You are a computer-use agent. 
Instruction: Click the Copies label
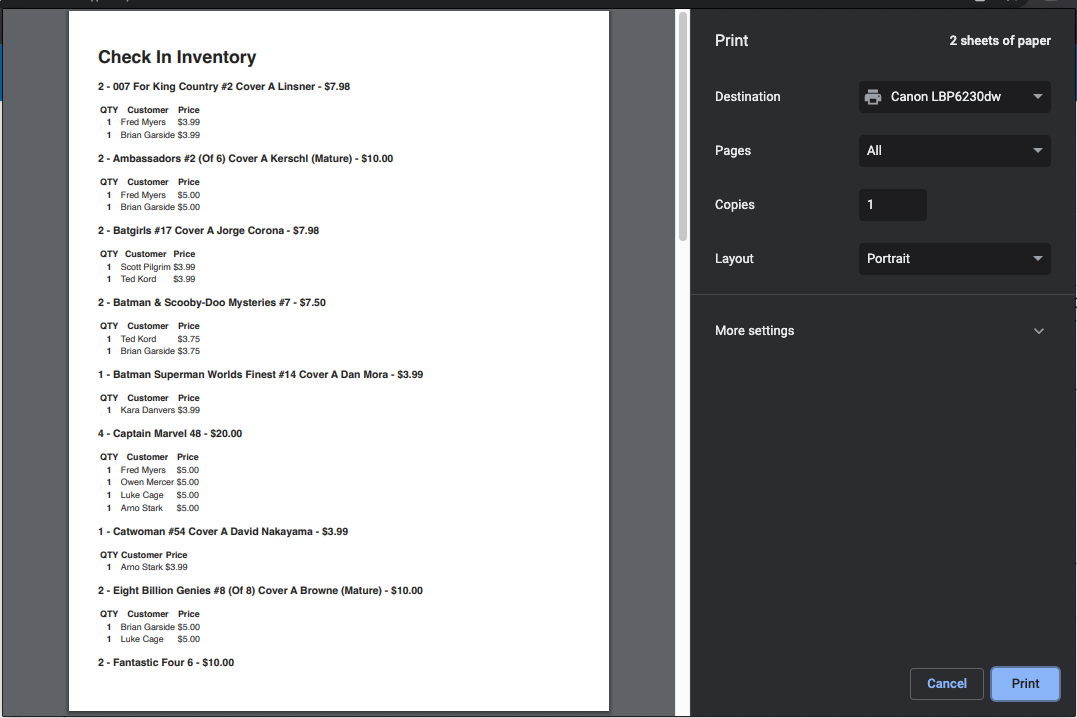coord(734,205)
